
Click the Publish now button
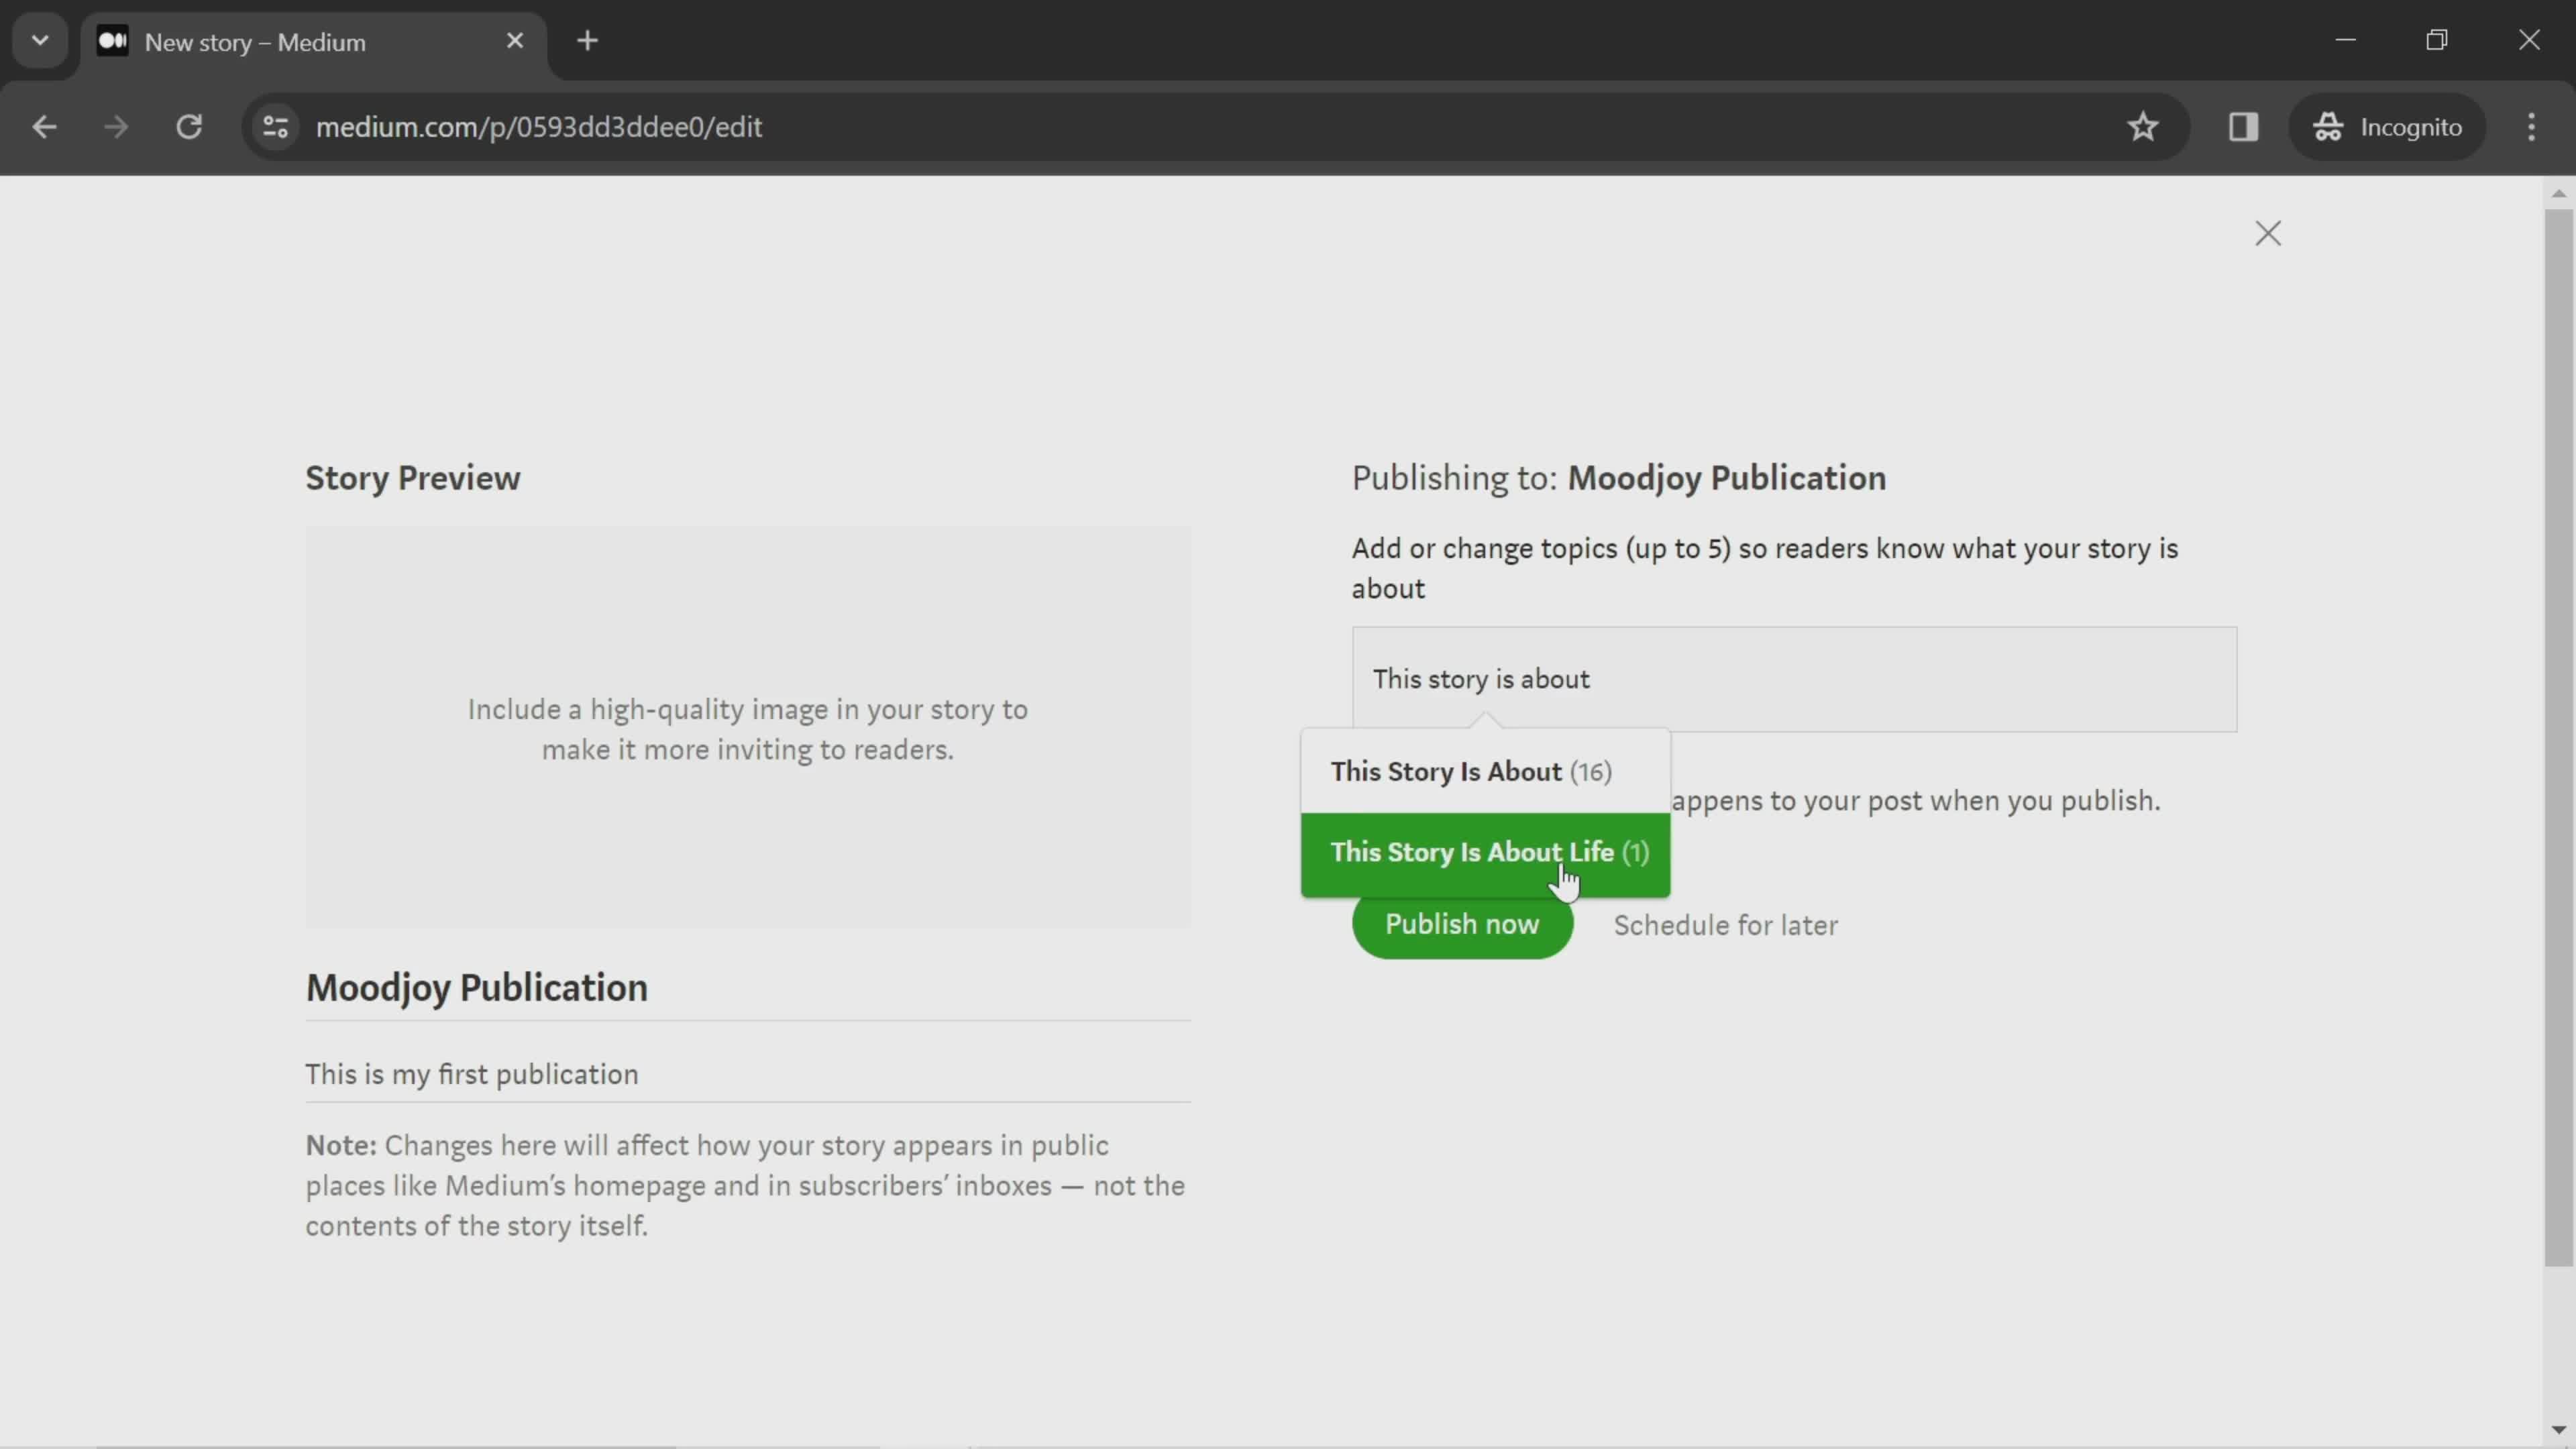tap(1462, 924)
